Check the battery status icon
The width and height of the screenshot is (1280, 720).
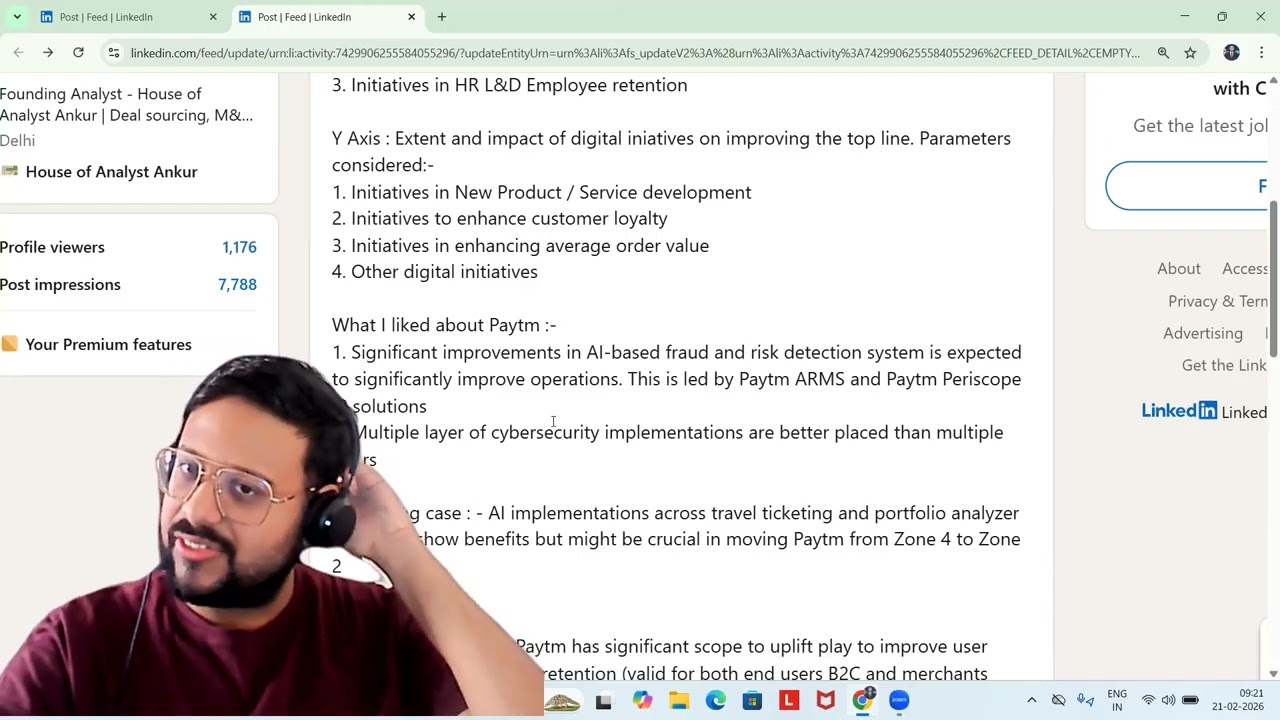click(x=1190, y=700)
